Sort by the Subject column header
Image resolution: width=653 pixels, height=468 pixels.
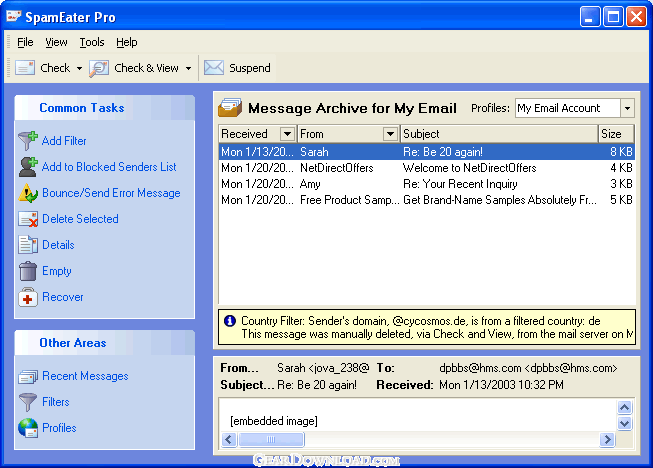pos(499,134)
